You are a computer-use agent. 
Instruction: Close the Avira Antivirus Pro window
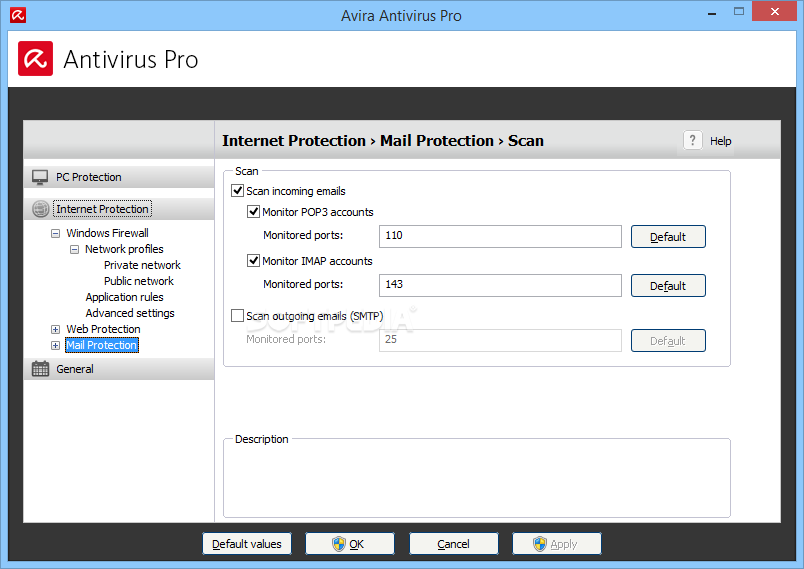click(x=774, y=11)
